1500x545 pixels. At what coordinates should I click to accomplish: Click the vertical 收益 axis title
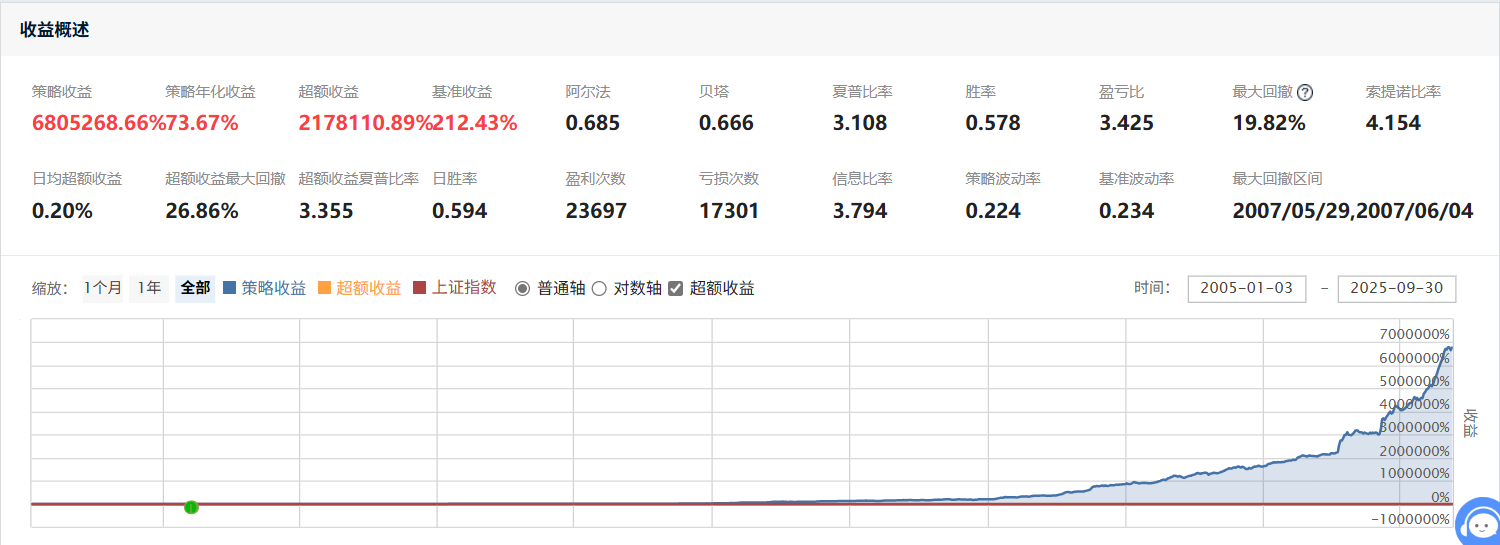(1470, 422)
